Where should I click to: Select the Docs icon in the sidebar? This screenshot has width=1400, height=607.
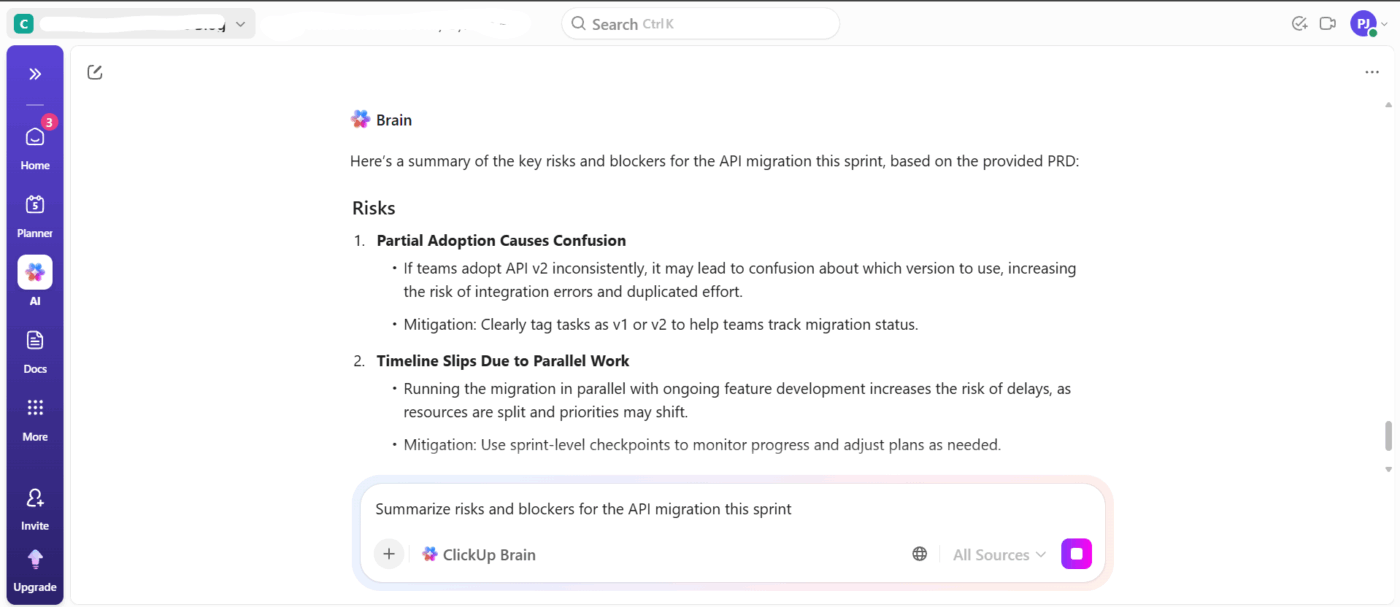click(x=34, y=340)
